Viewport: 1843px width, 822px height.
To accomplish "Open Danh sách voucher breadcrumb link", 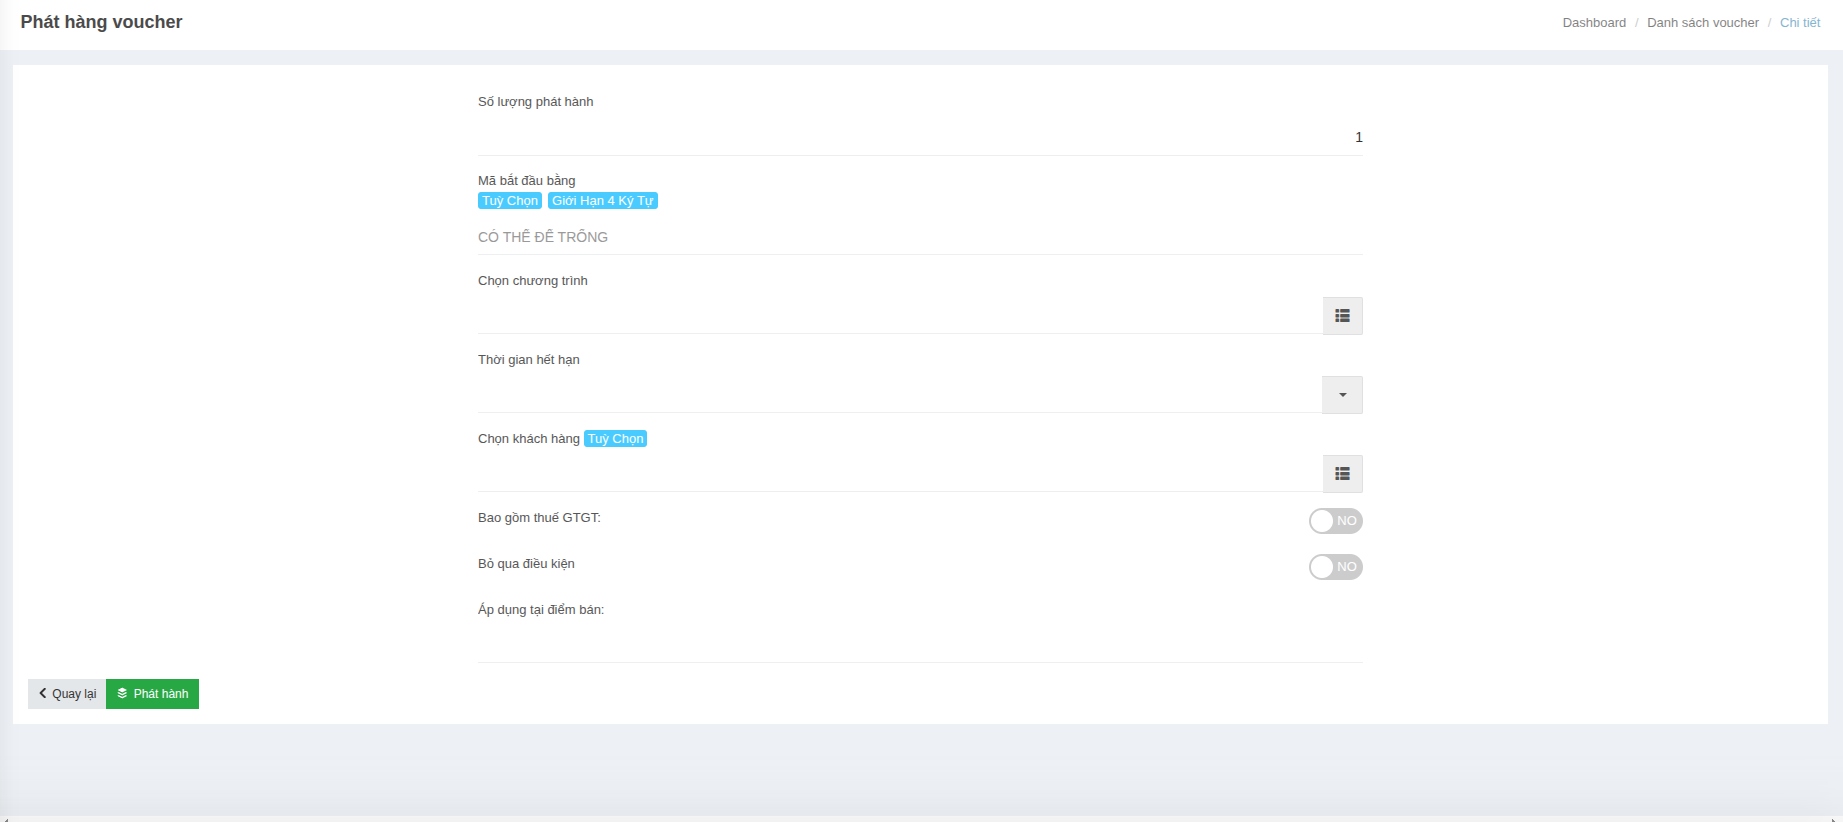I will (x=1702, y=23).
